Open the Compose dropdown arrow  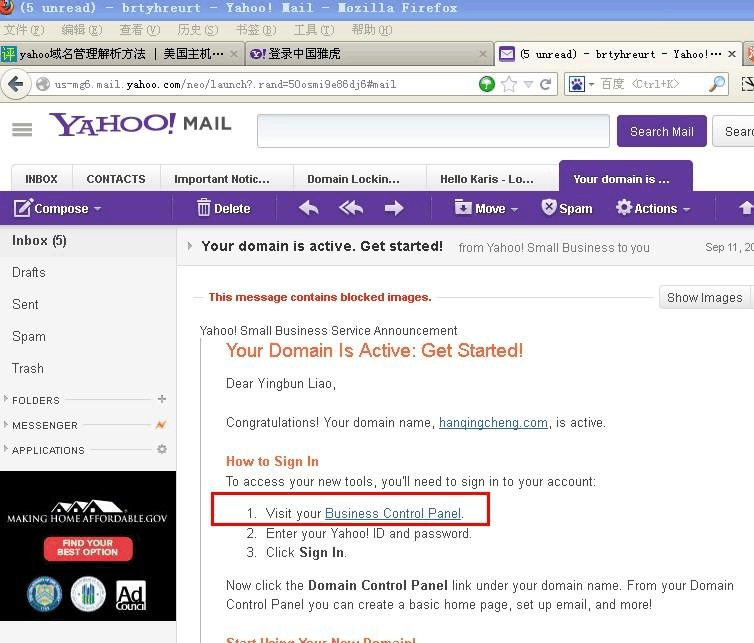97,209
